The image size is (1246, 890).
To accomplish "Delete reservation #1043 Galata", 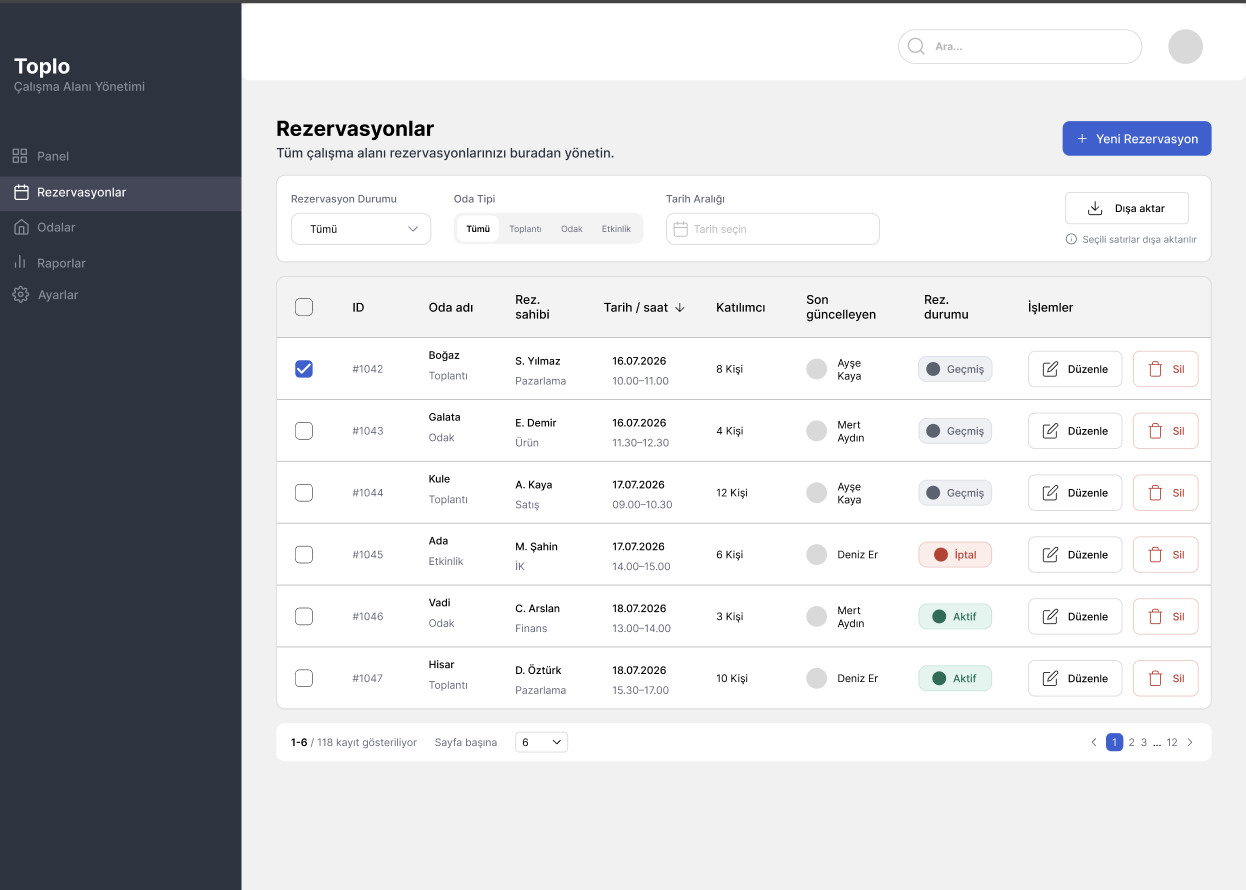I will tap(1165, 431).
